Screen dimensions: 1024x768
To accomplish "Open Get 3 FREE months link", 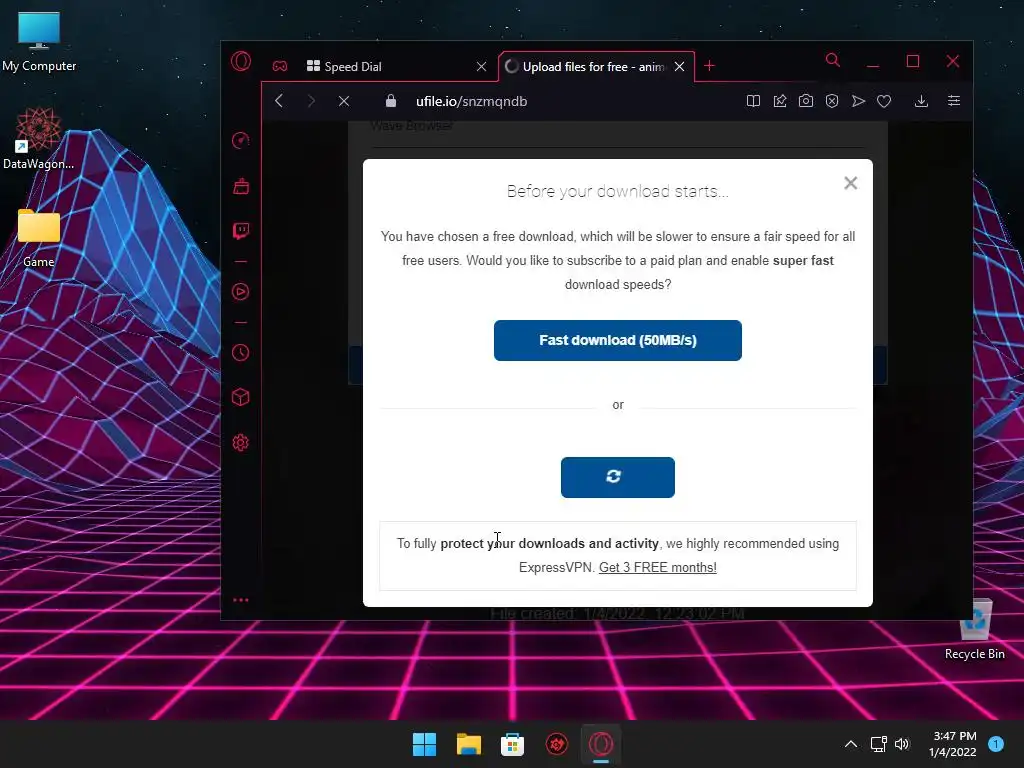I will coord(658,568).
